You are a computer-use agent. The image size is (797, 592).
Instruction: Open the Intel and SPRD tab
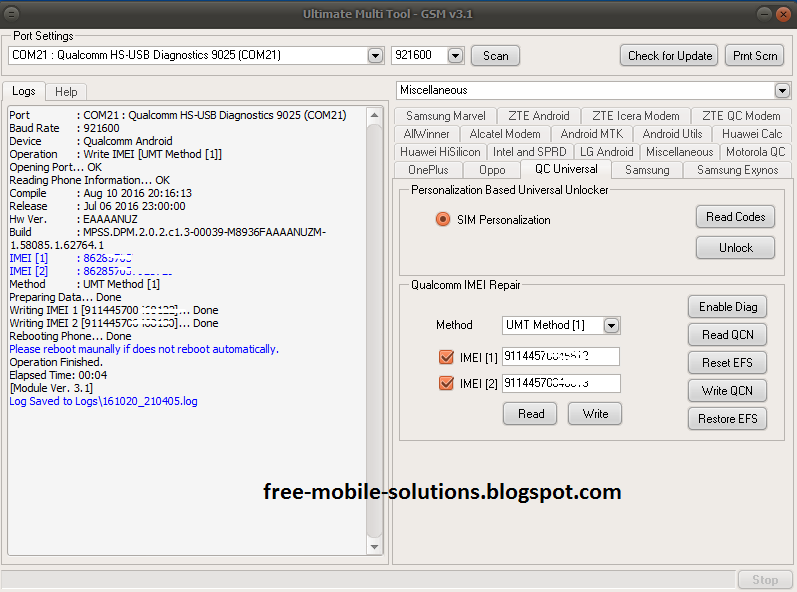click(x=530, y=152)
